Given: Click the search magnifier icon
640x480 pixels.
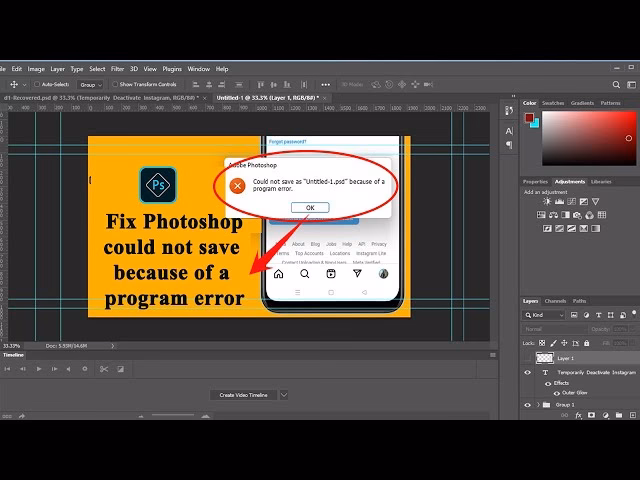Looking at the screenshot, I should coord(616,84).
